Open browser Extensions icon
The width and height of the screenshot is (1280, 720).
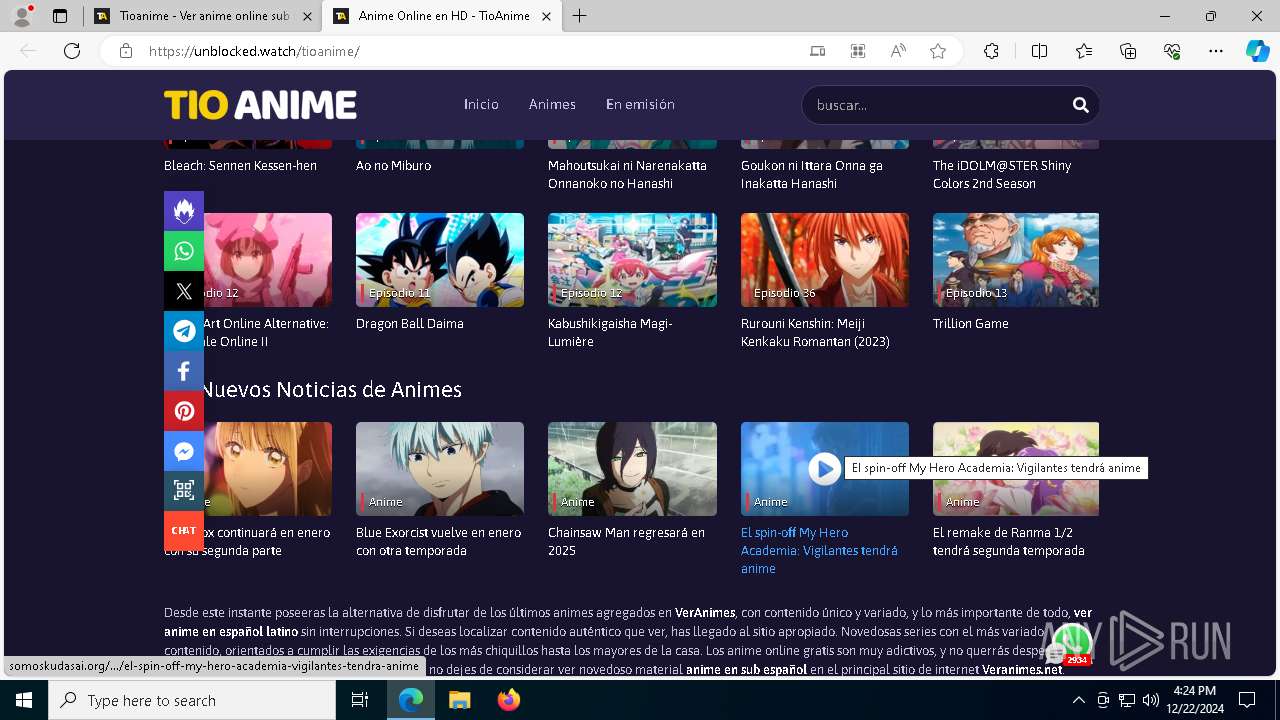tap(991, 51)
